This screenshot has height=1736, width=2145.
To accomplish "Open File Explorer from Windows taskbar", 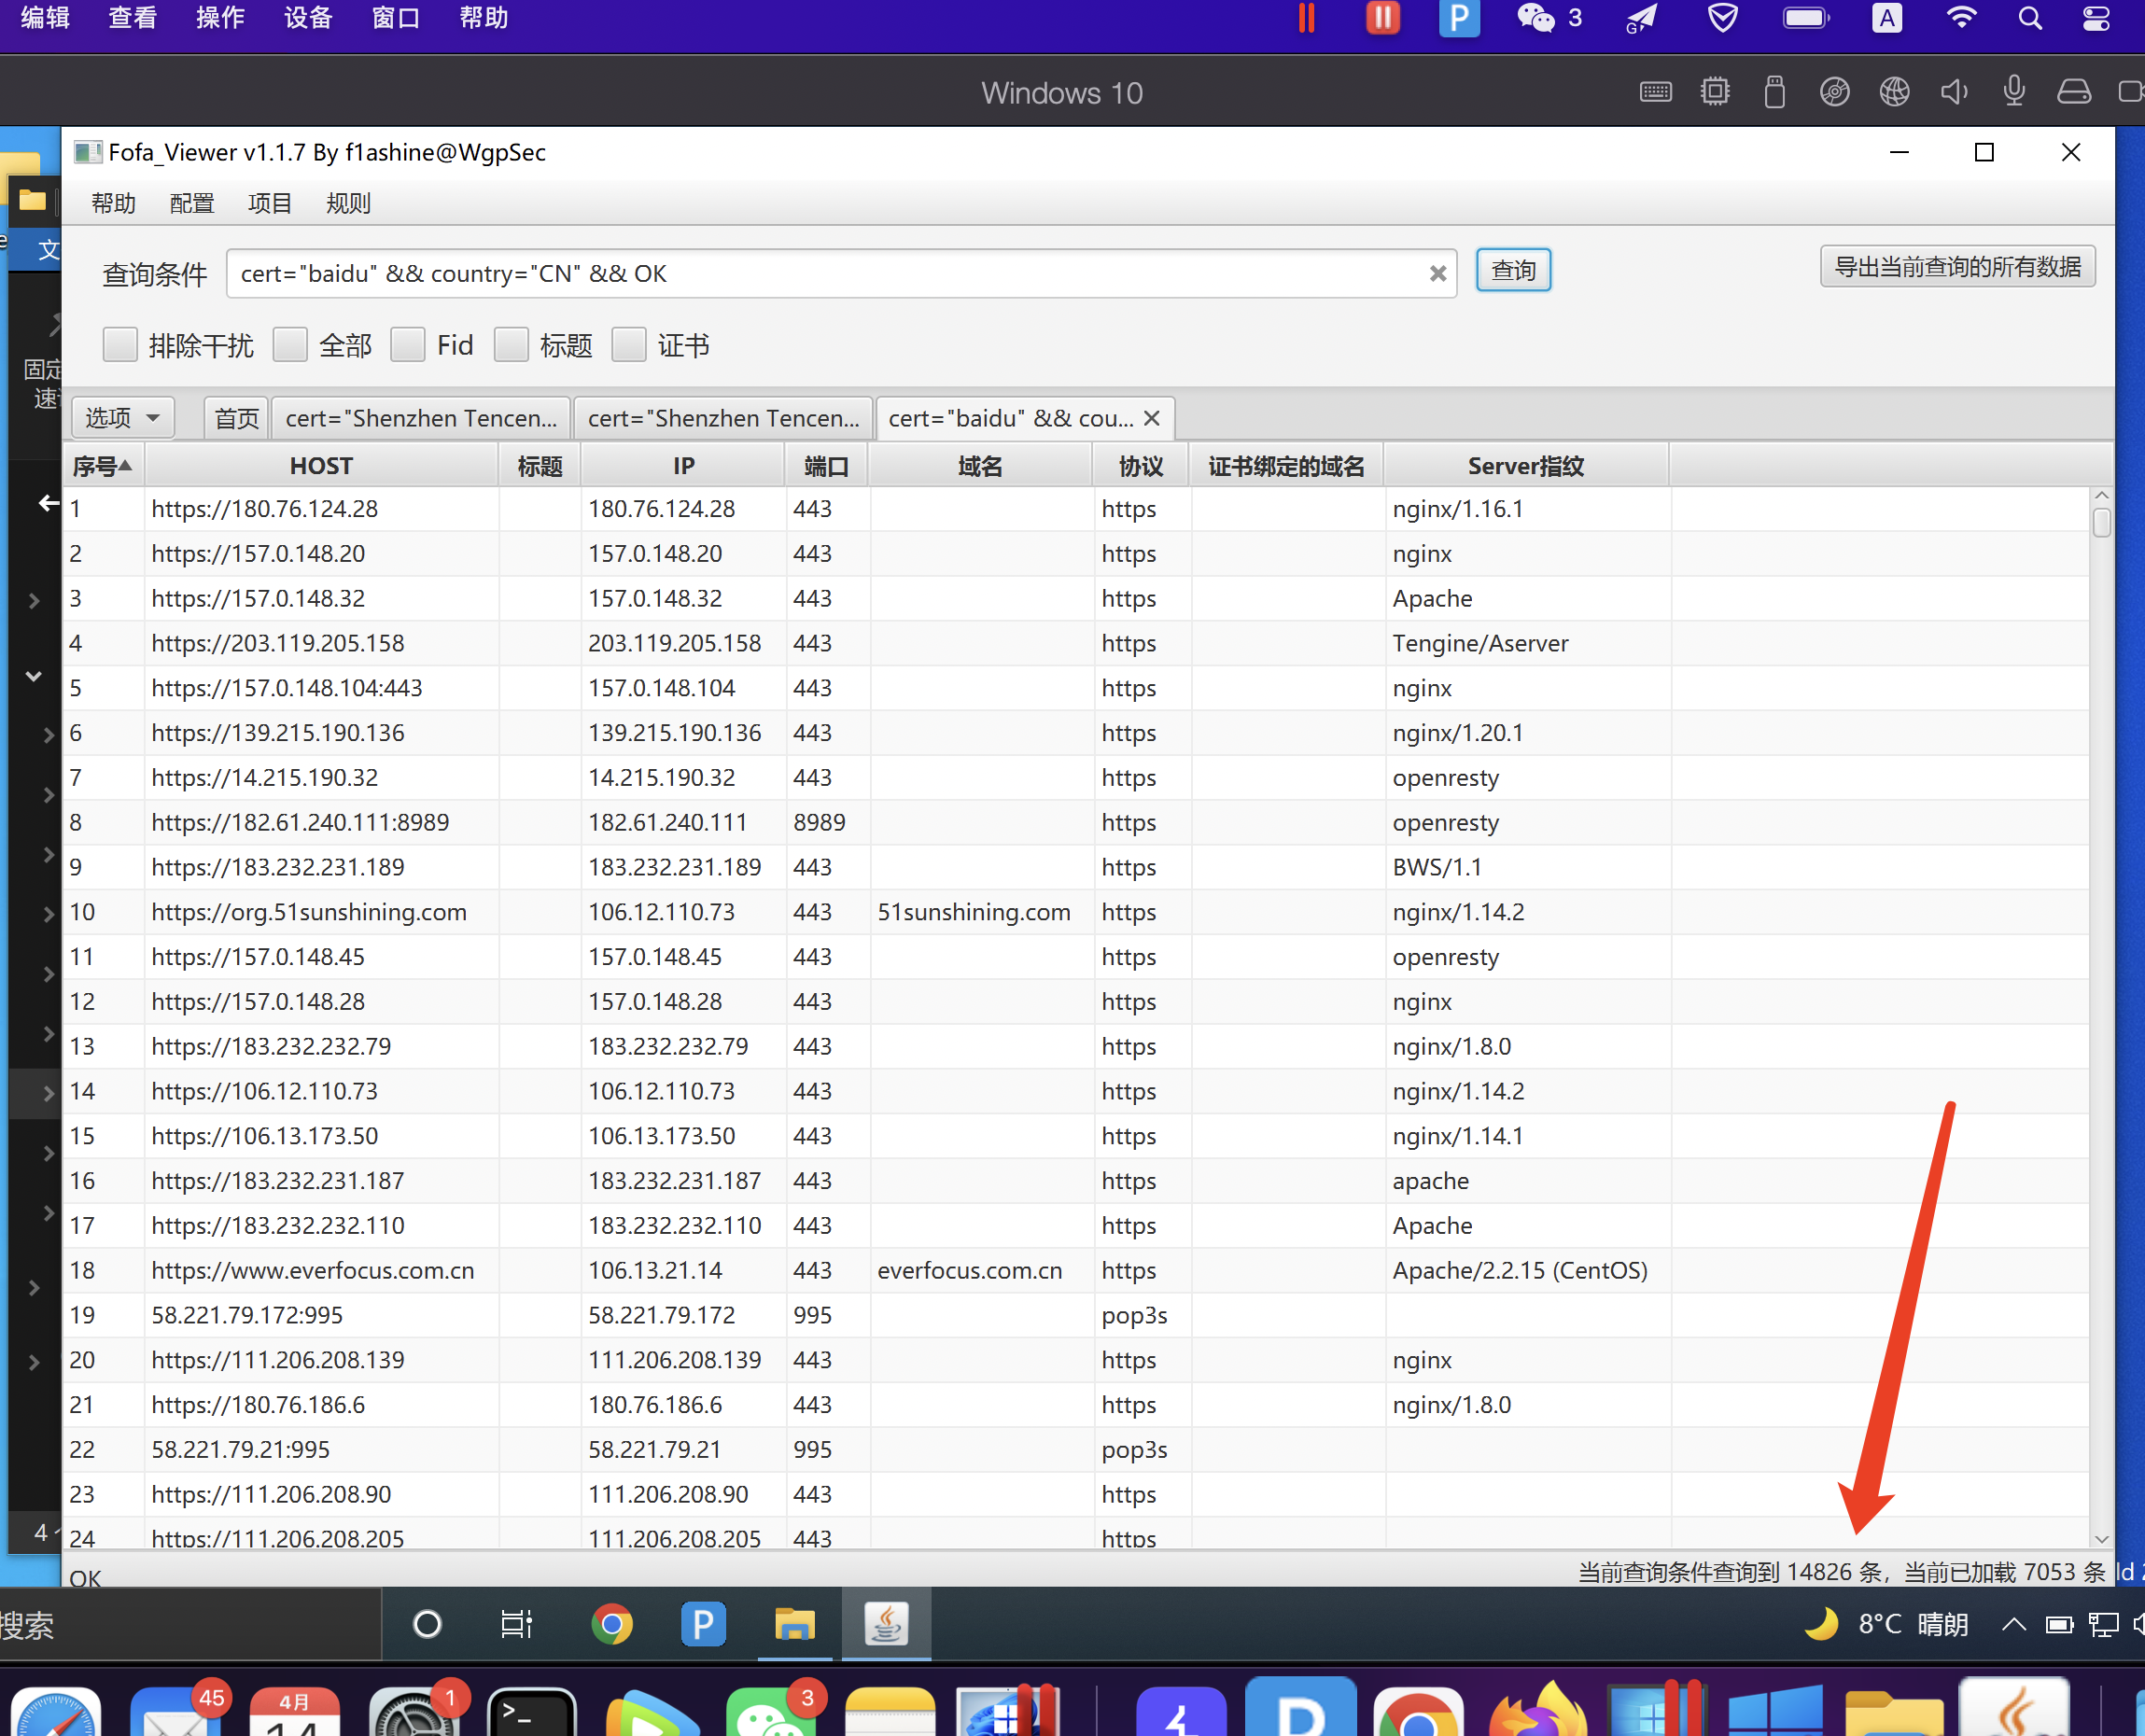I will click(794, 1624).
